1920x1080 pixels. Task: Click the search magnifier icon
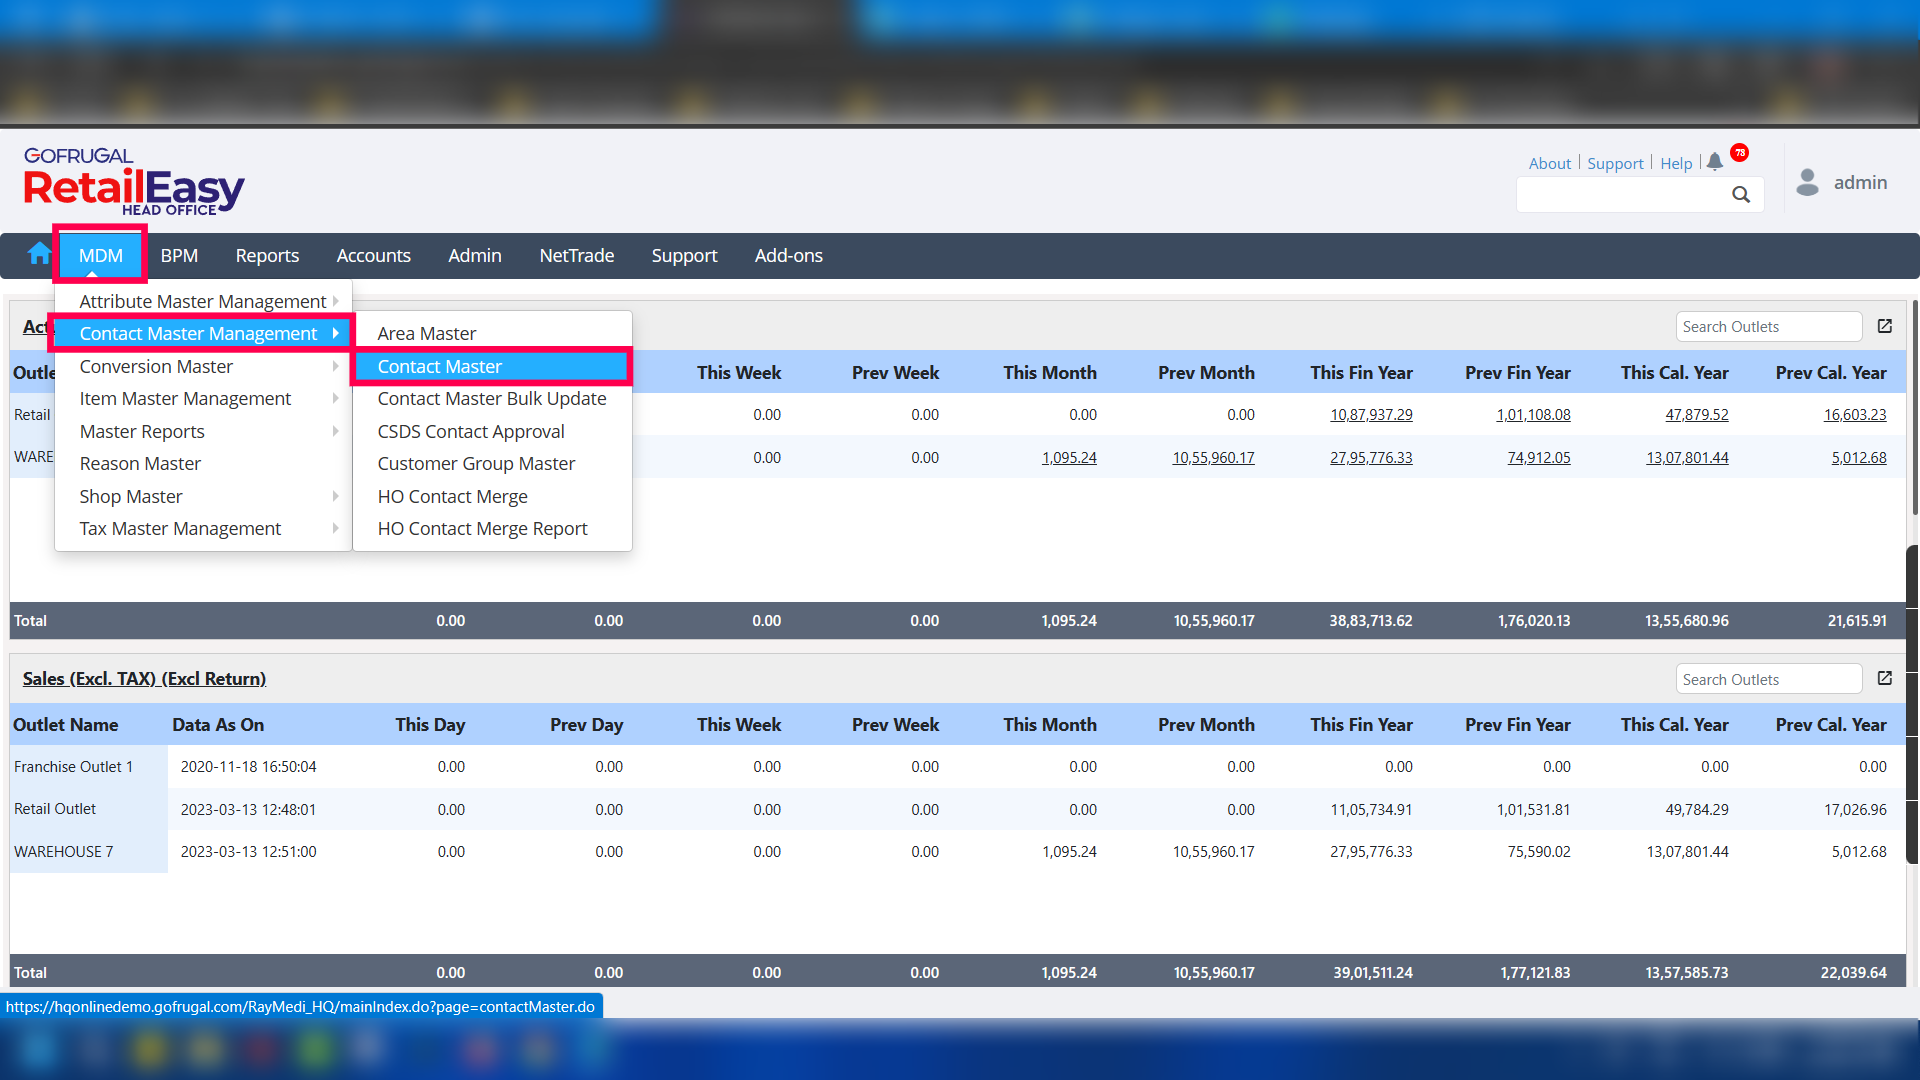[x=1741, y=195]
